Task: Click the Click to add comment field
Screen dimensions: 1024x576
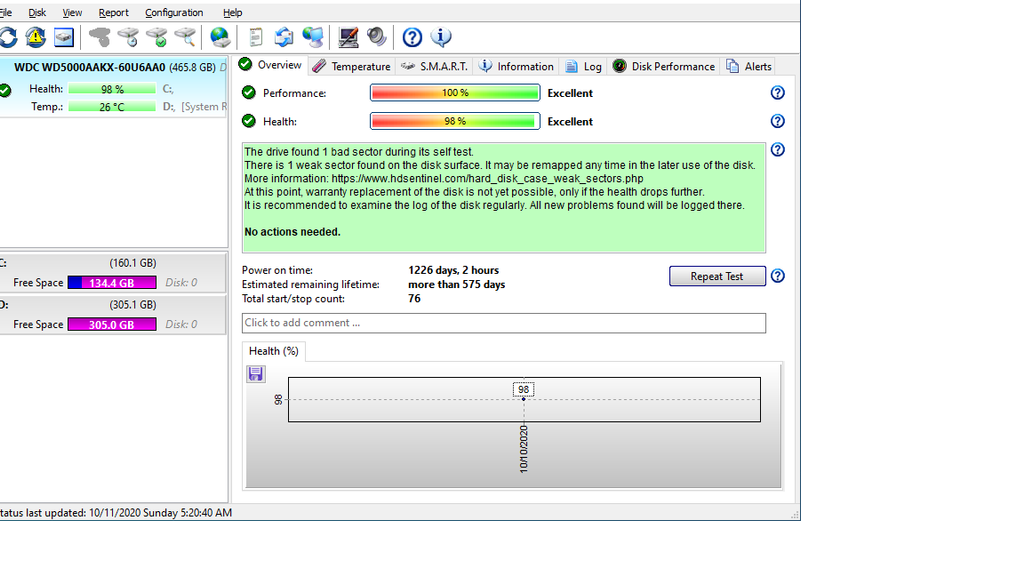Action: coord(504,323)
